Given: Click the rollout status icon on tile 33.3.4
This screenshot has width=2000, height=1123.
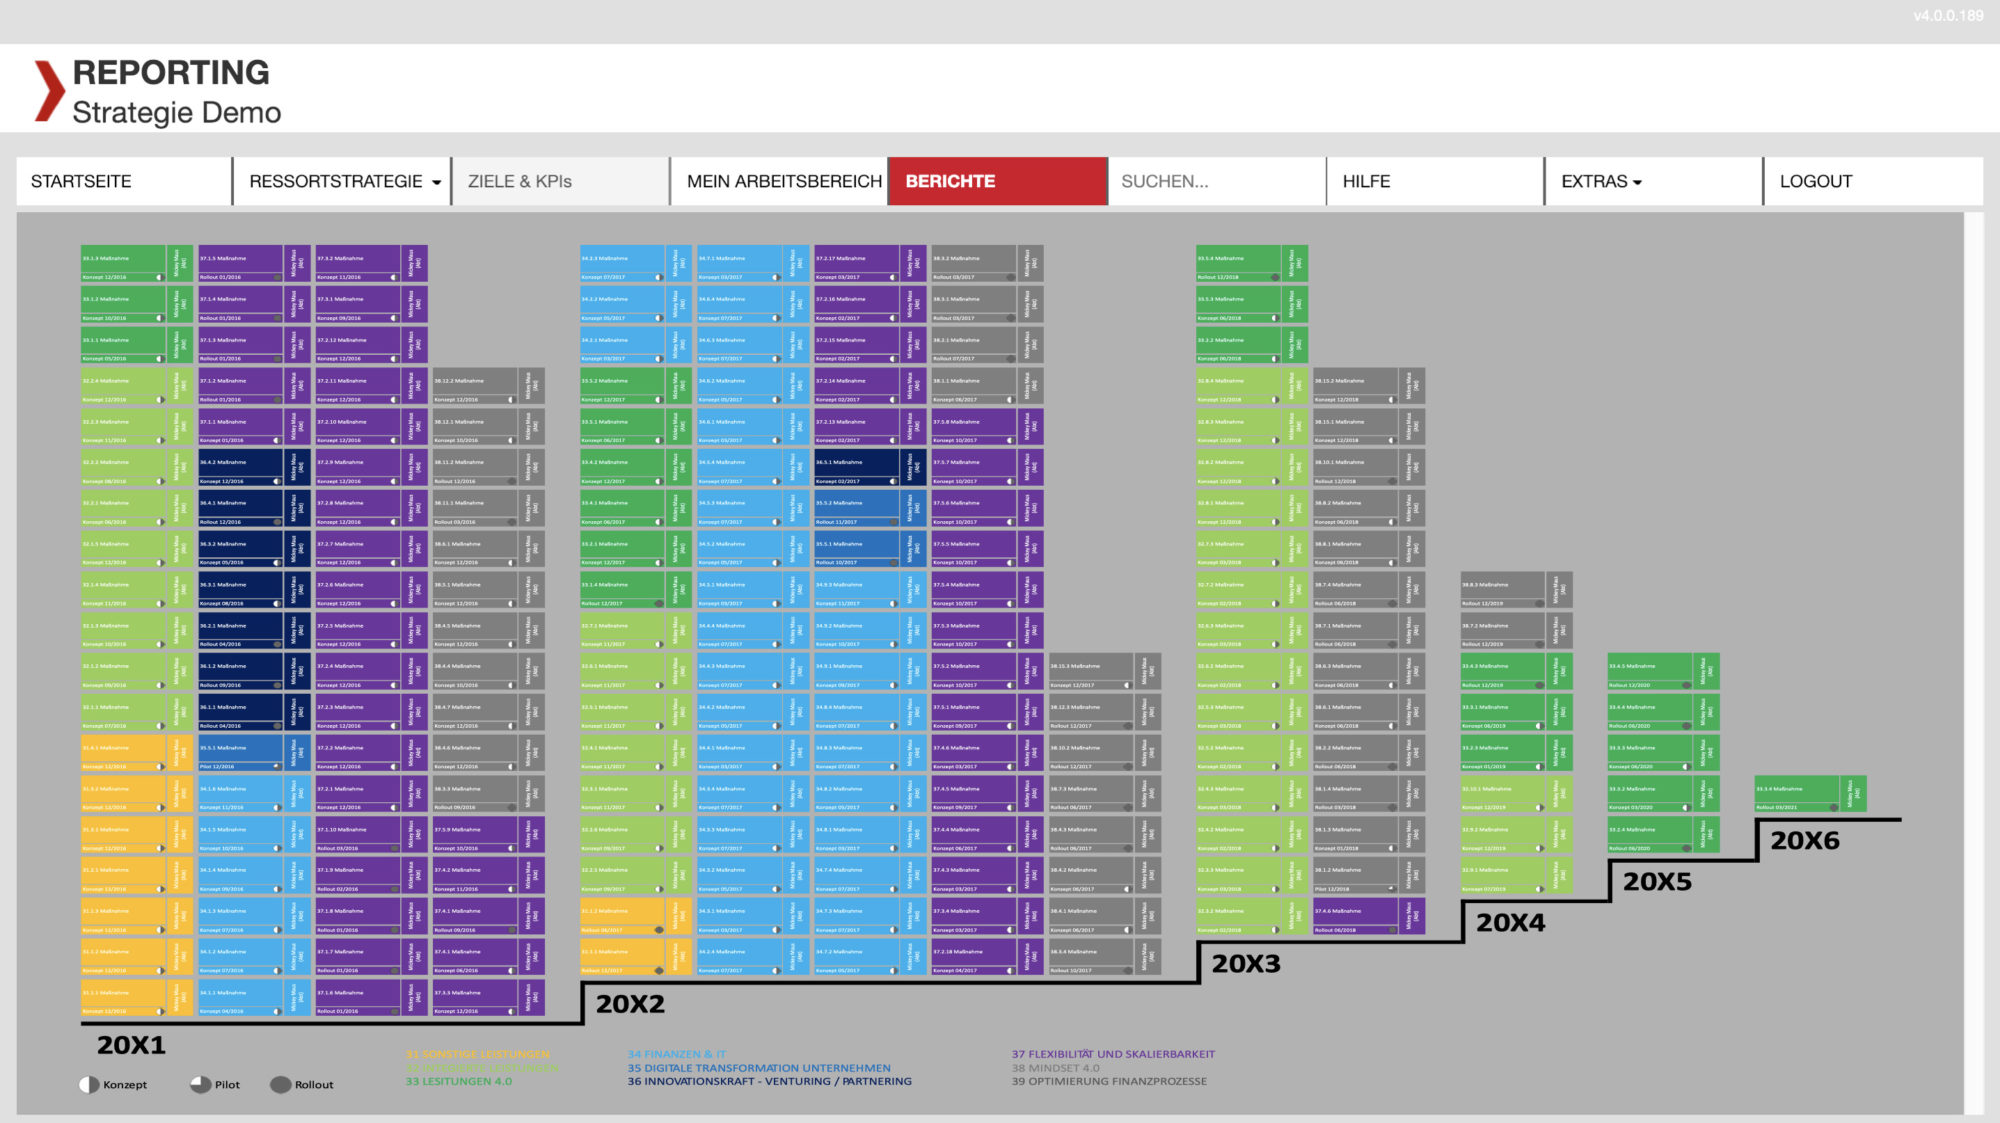Looking at the screenshot, I should pos(1833,807).
